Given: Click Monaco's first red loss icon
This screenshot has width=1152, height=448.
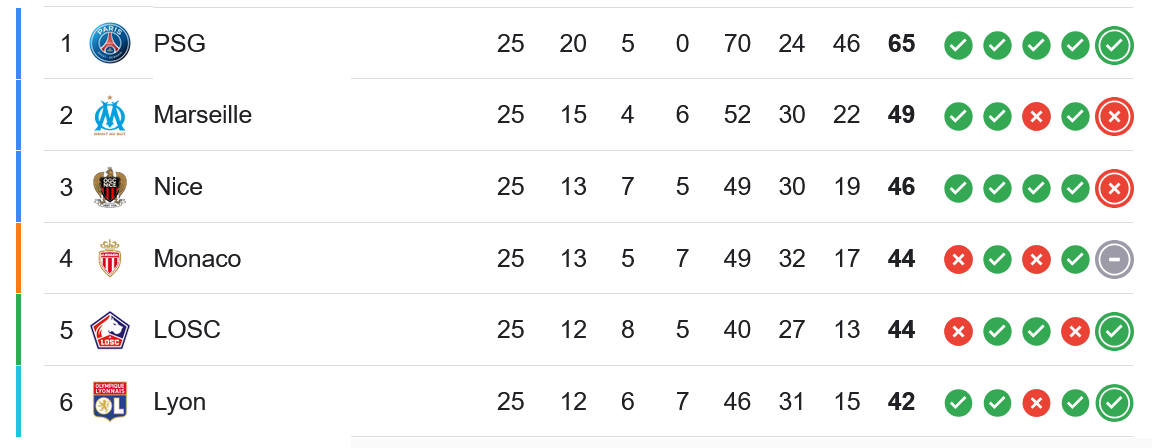Looking at the screenshot, I should pyautogui.click(x=957, y=260).
